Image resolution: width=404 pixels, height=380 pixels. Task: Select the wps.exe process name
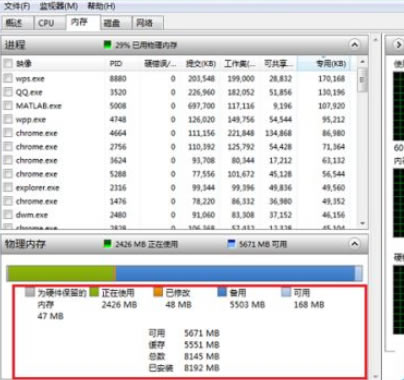pyautogui.click(x=30, y=79)
